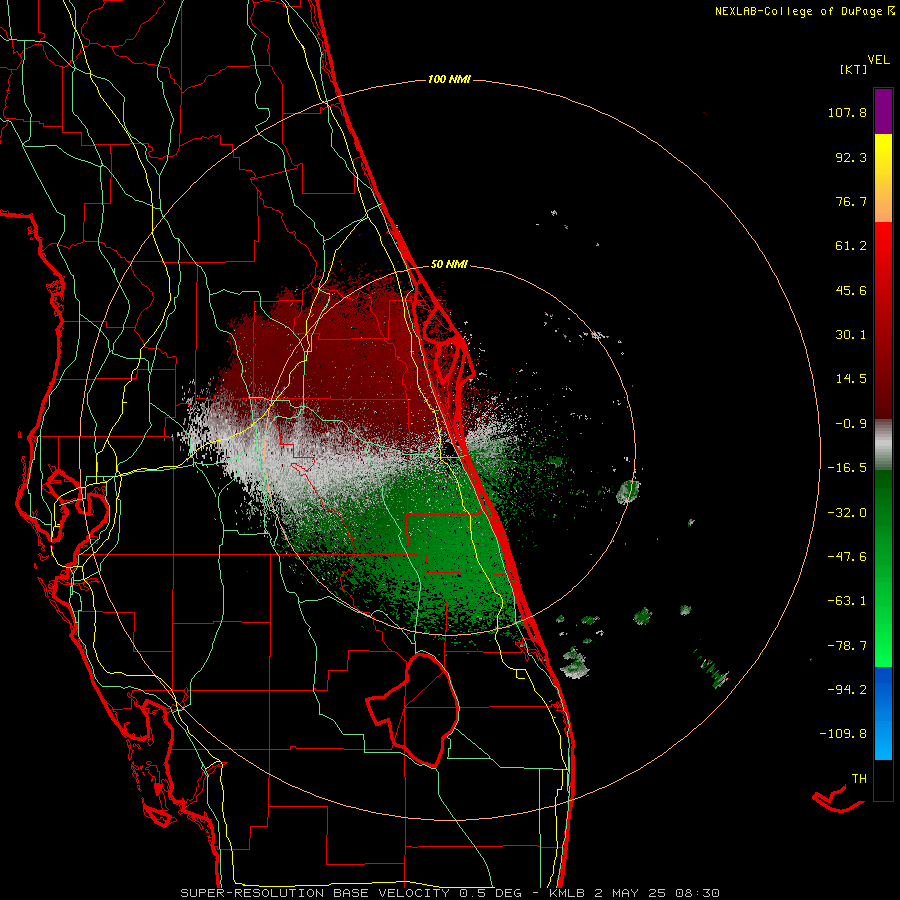Image resolution: width=900 pixels, height=900 pixels.
Task: Click the 50 NMI range ring label
Action: pos(449,264)
